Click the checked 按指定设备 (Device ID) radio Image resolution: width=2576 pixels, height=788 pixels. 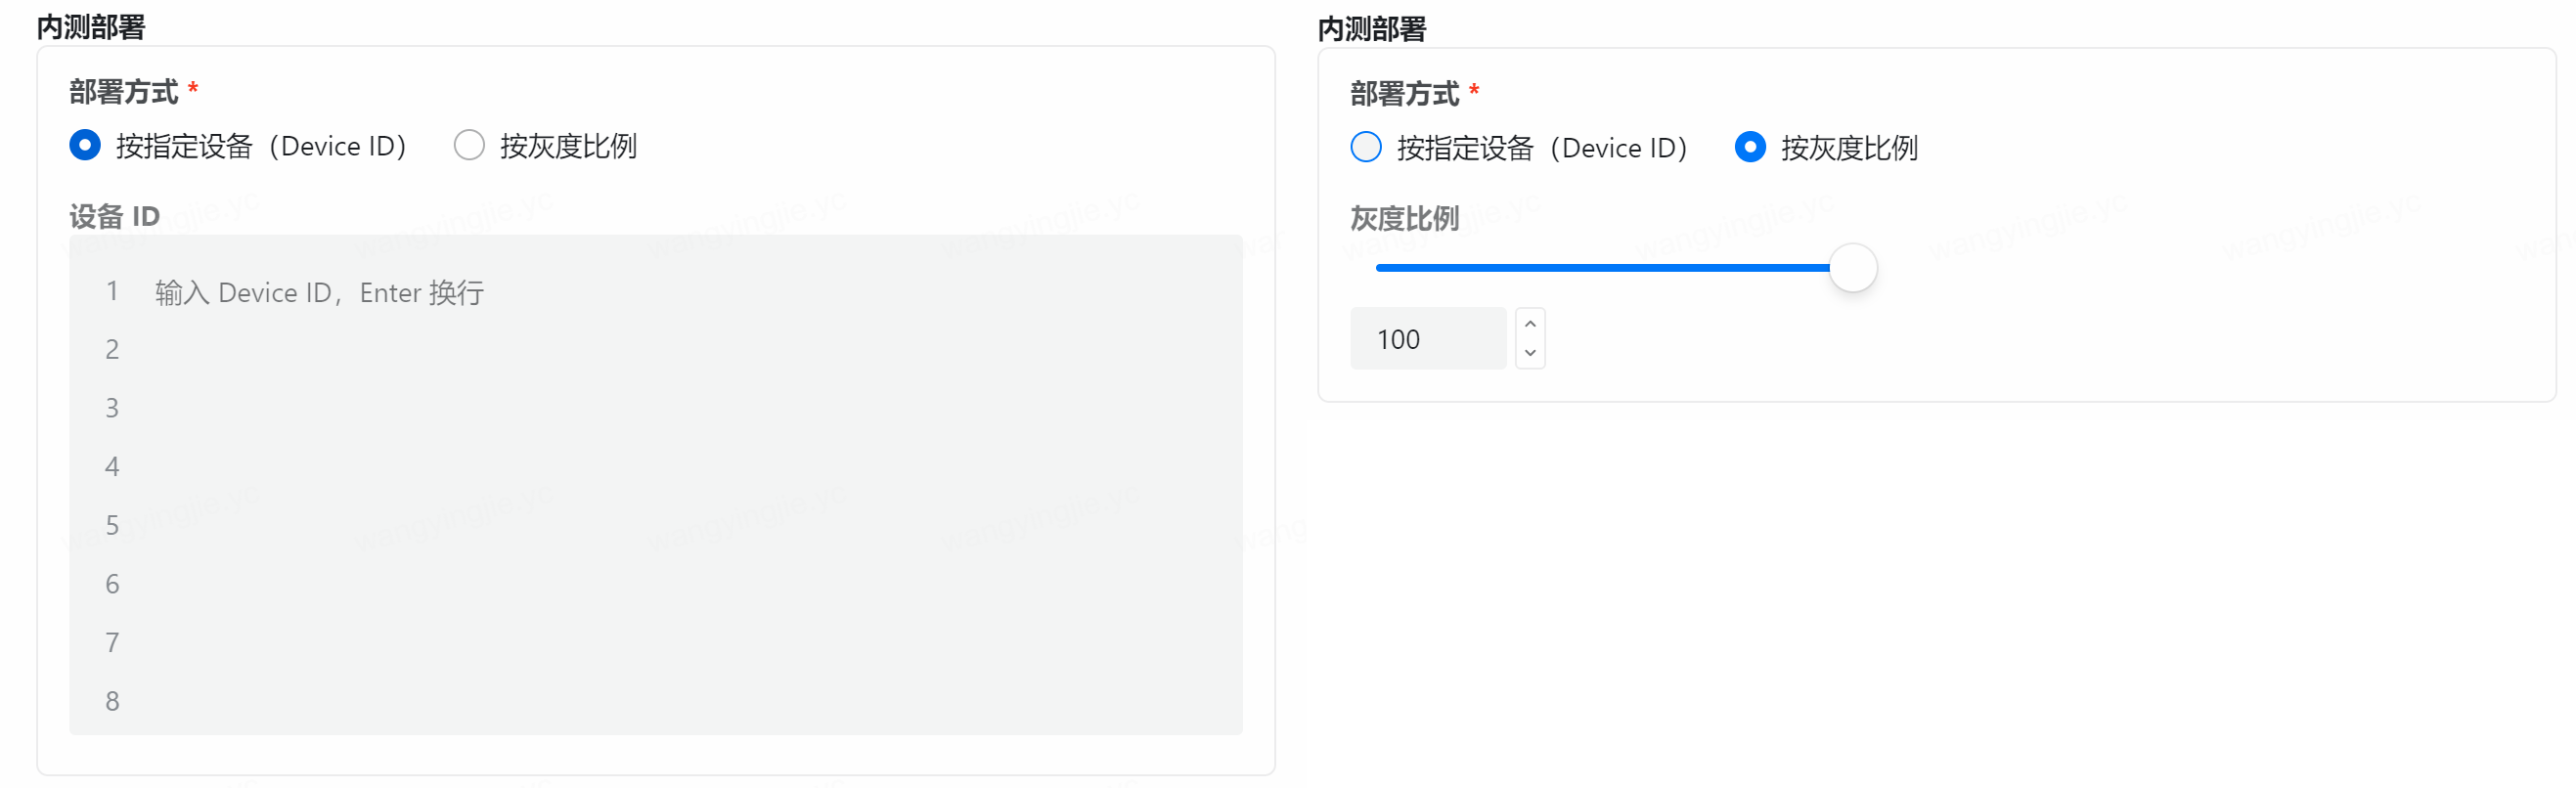(x=85, y=146)
